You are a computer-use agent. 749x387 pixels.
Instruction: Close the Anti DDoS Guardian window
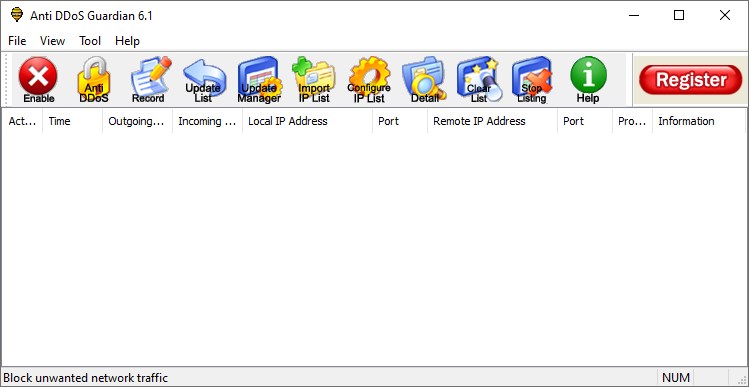pyautogui.click(x=725, y=15)
